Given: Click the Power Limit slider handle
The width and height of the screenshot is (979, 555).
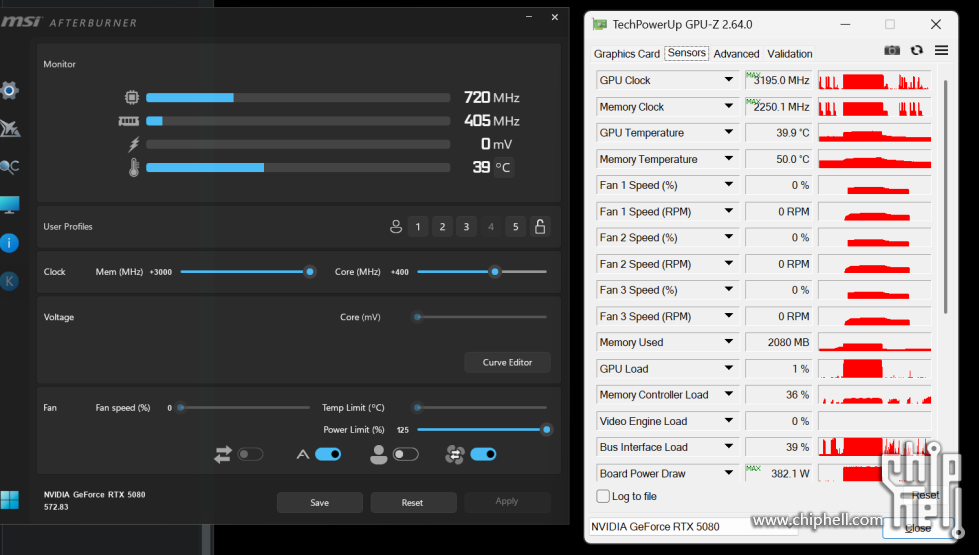Looking at the screenshot, I should tap(546, 430).
